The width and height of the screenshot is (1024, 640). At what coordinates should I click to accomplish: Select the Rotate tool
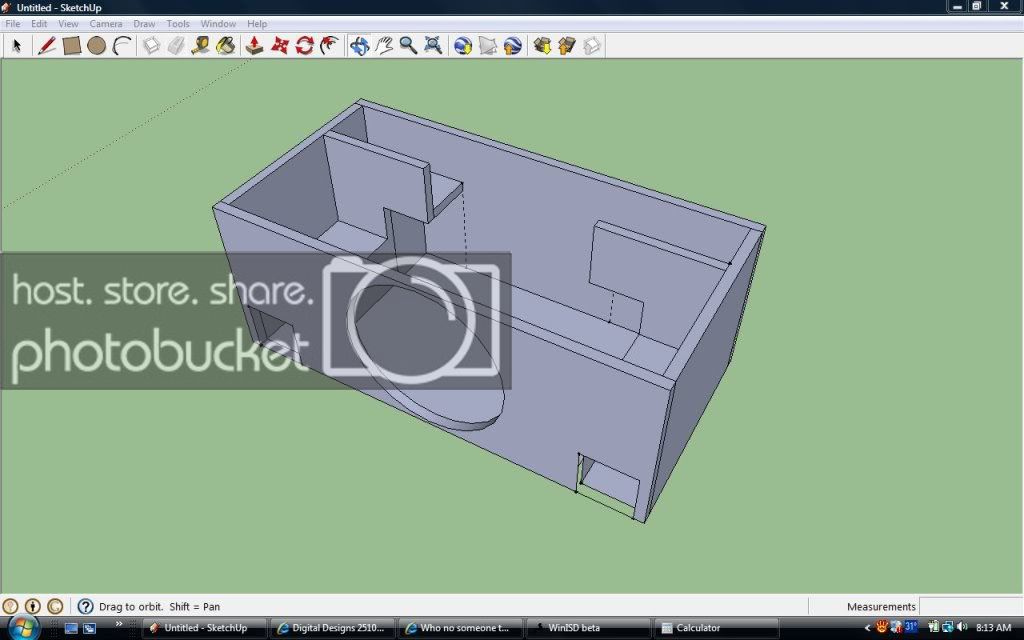[x=304, y=46]
